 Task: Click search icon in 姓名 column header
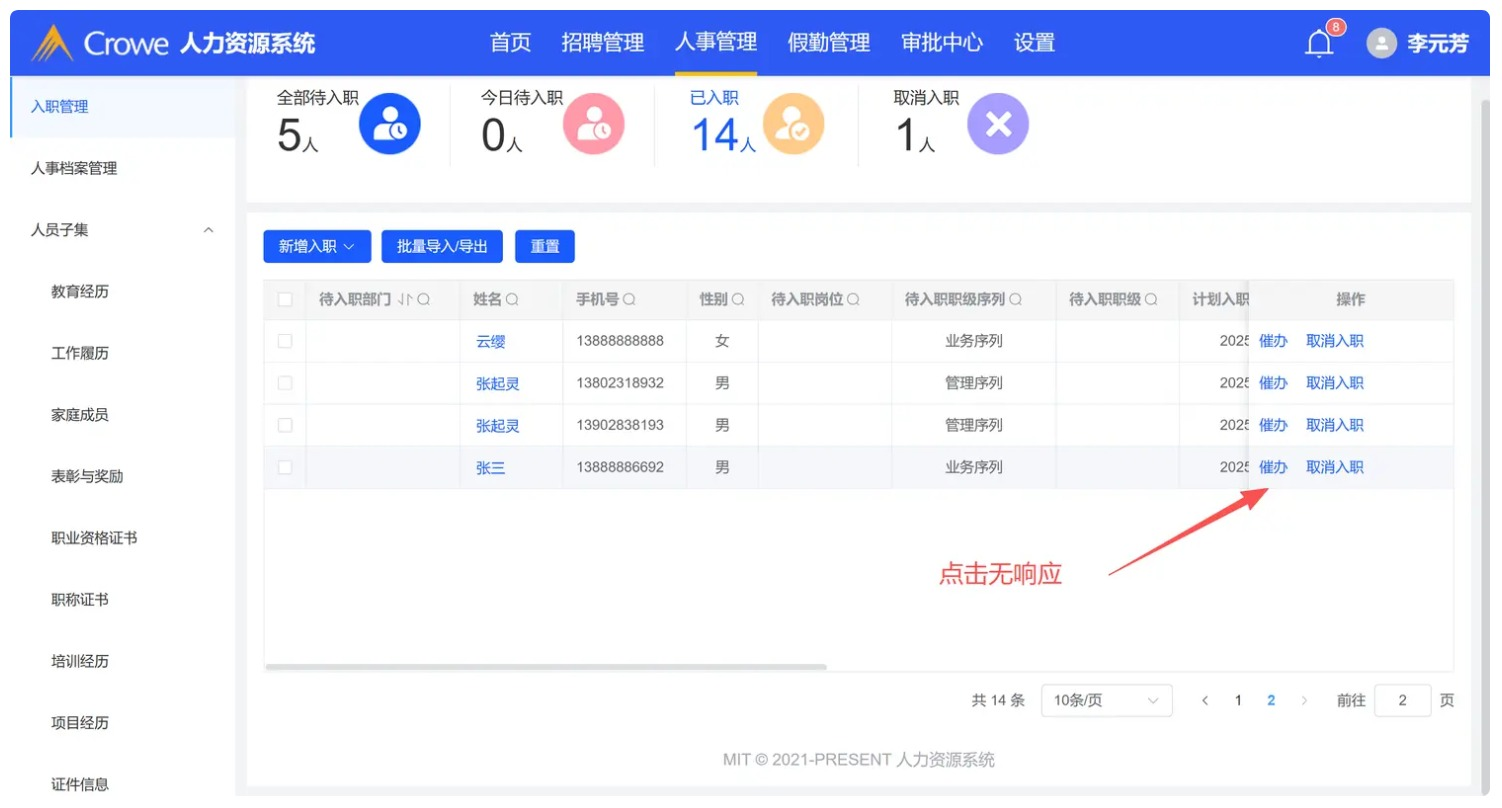(512, 300)
